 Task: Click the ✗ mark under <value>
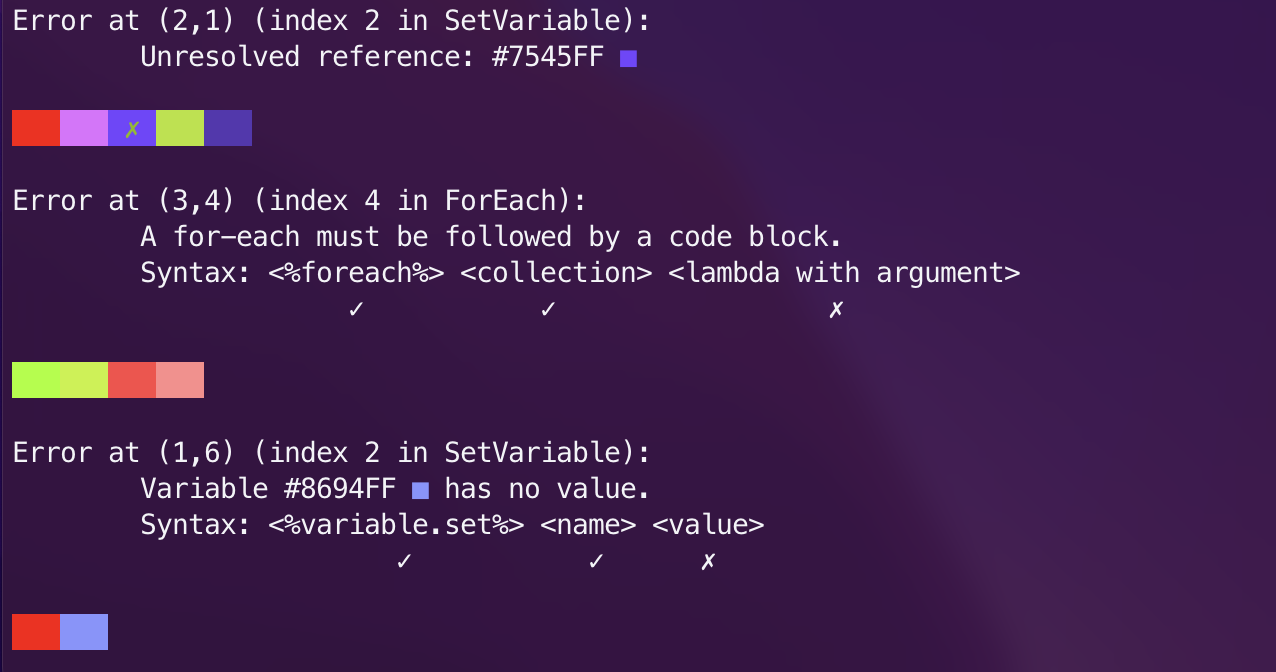708,561
